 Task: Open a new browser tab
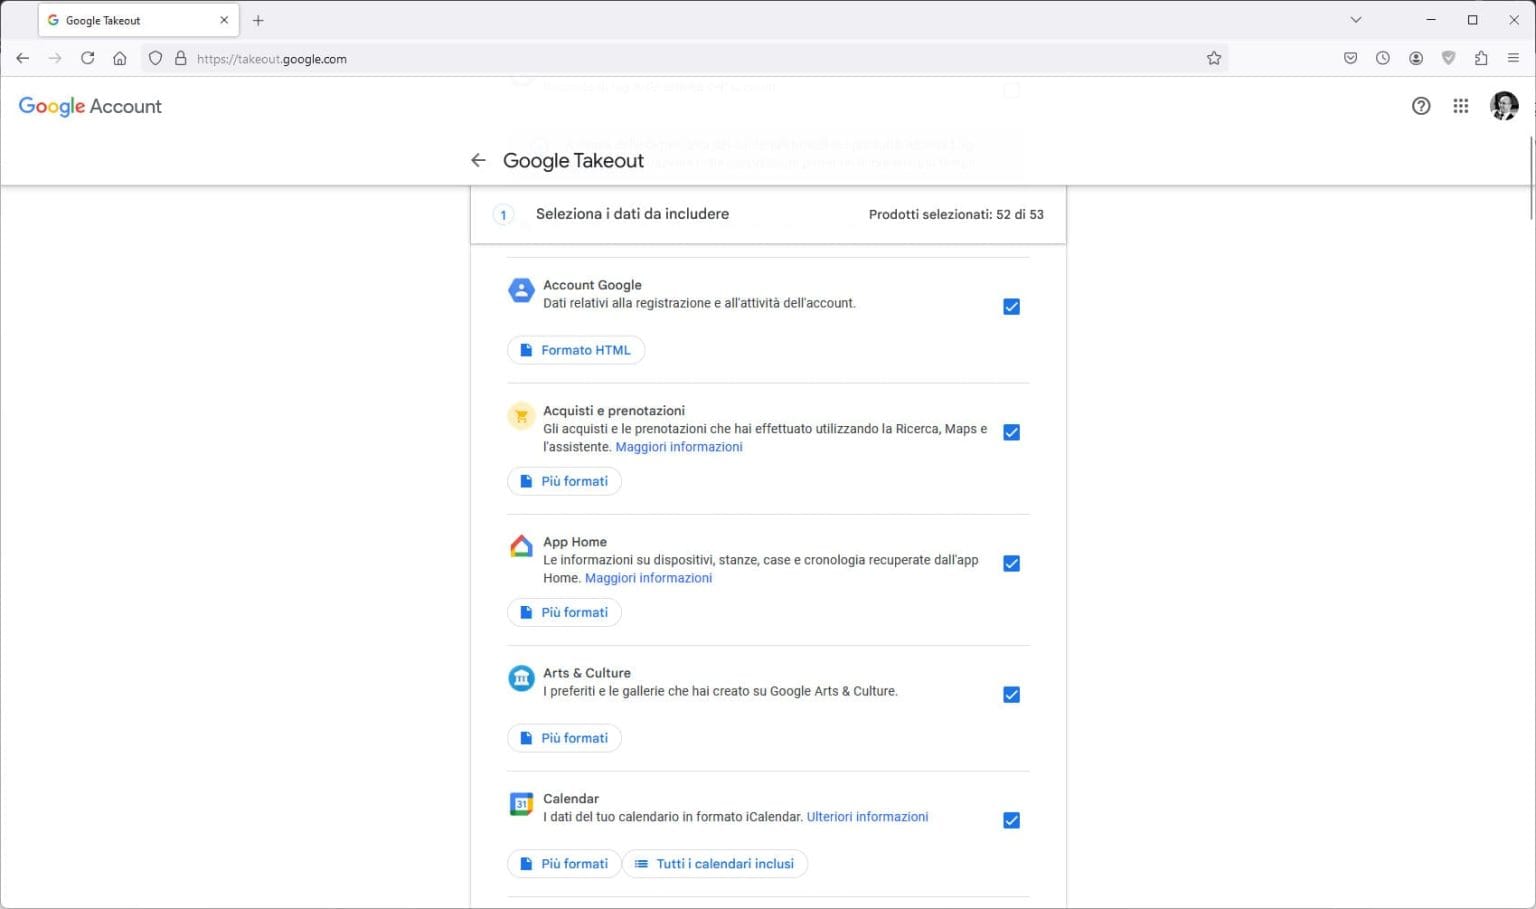(x=258, y=20)
